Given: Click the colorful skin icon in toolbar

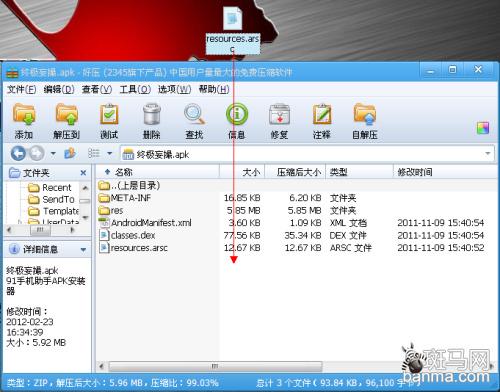Looking at the screenshot, I should pyautogui.click(x=483, y=128).
